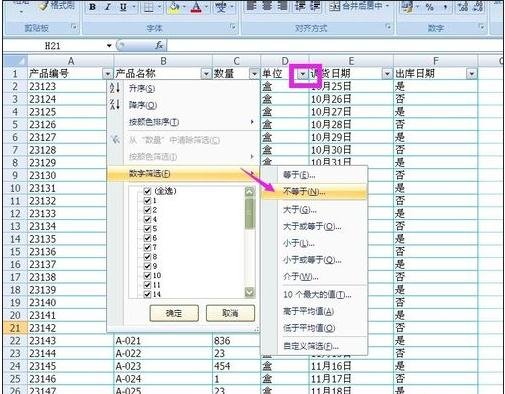Click the decrease decimal icon
The width and height of the screenshot is (505, 394).
(478, 7)
